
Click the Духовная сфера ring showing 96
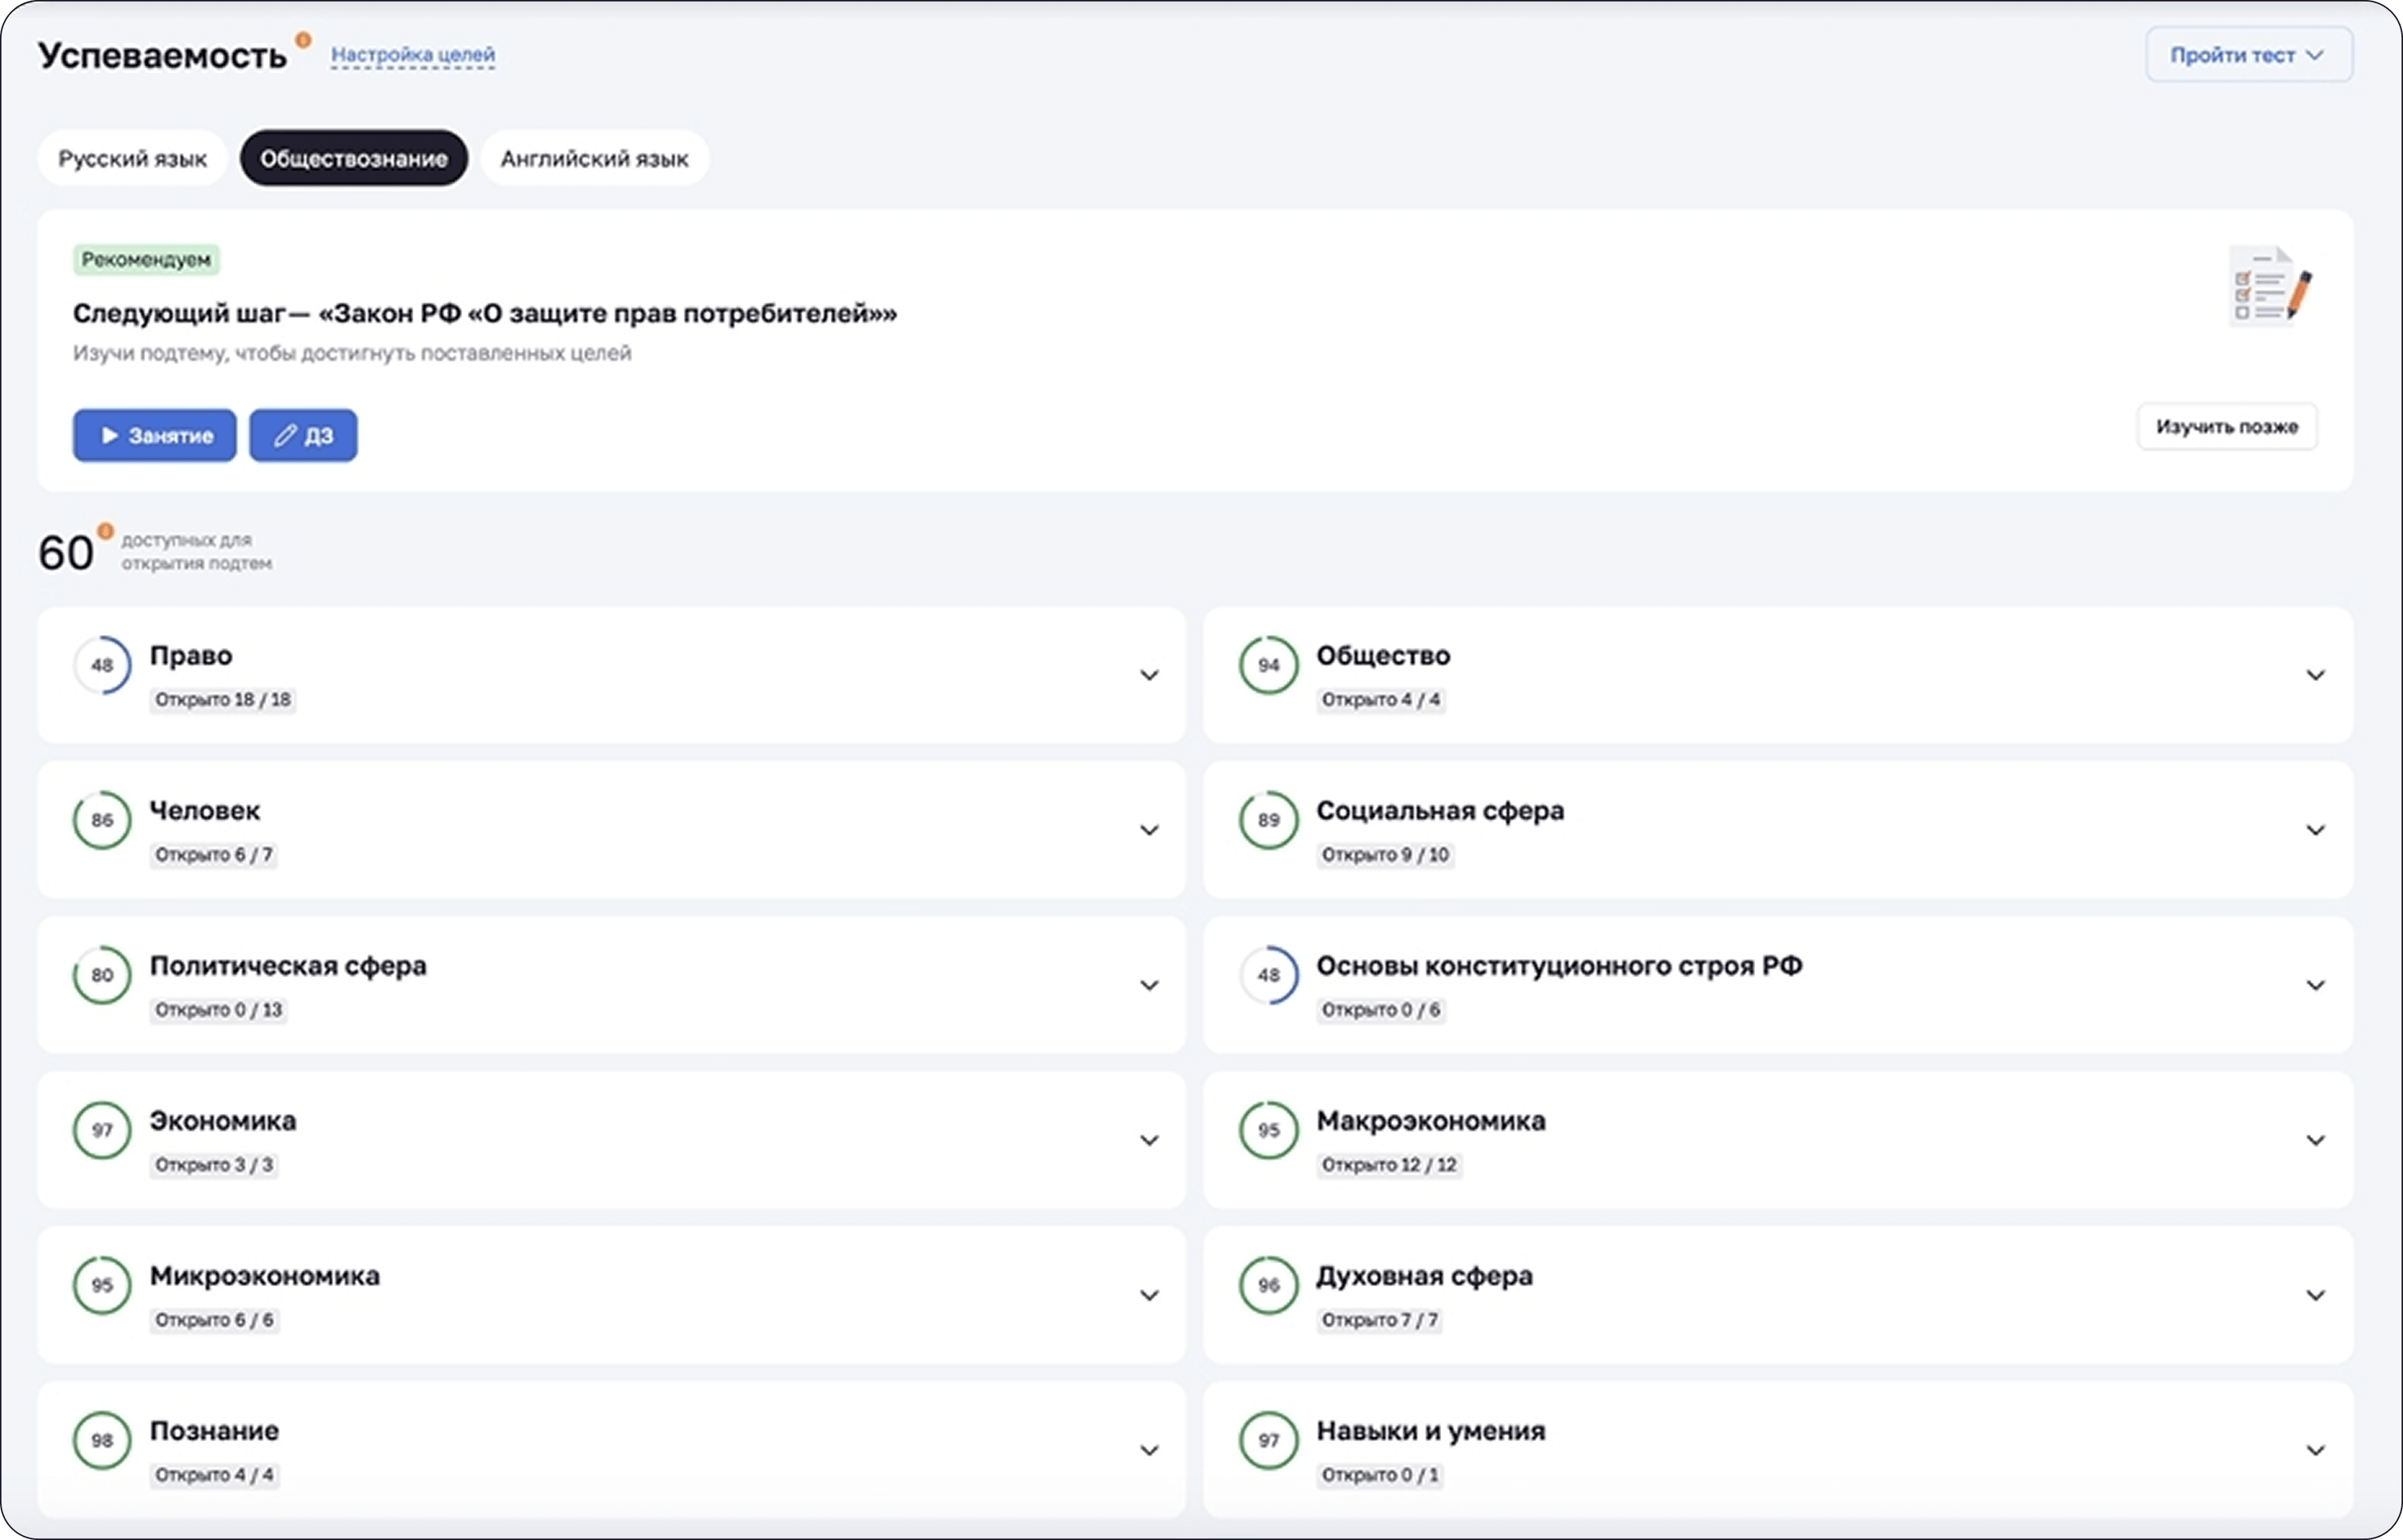pyautogui.click(x=1268, y=1285)
